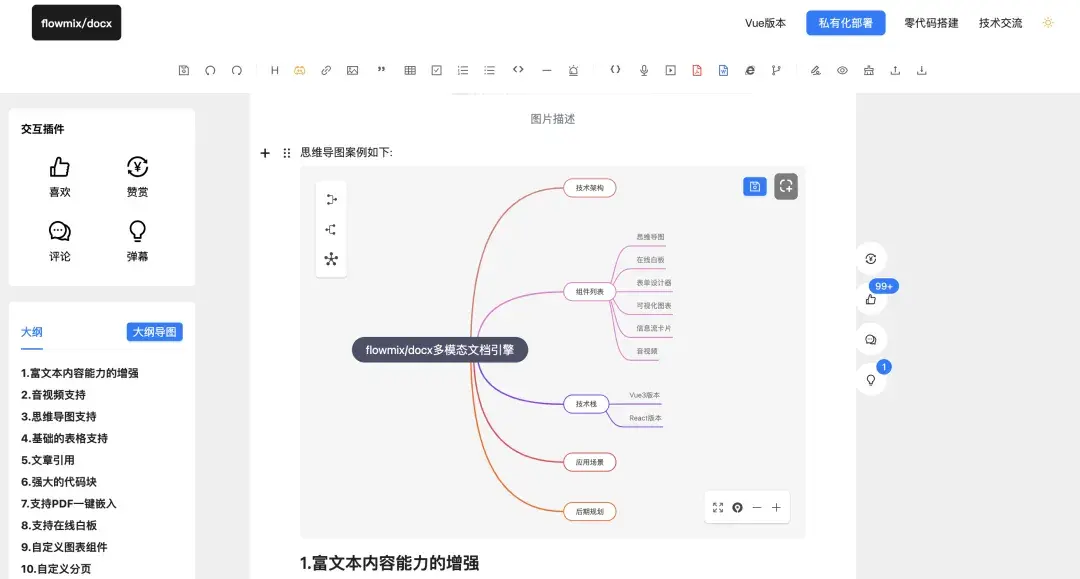Click the flowmix/docx logo
Viewport: 1080px width, 579px height.
[76, 23]
